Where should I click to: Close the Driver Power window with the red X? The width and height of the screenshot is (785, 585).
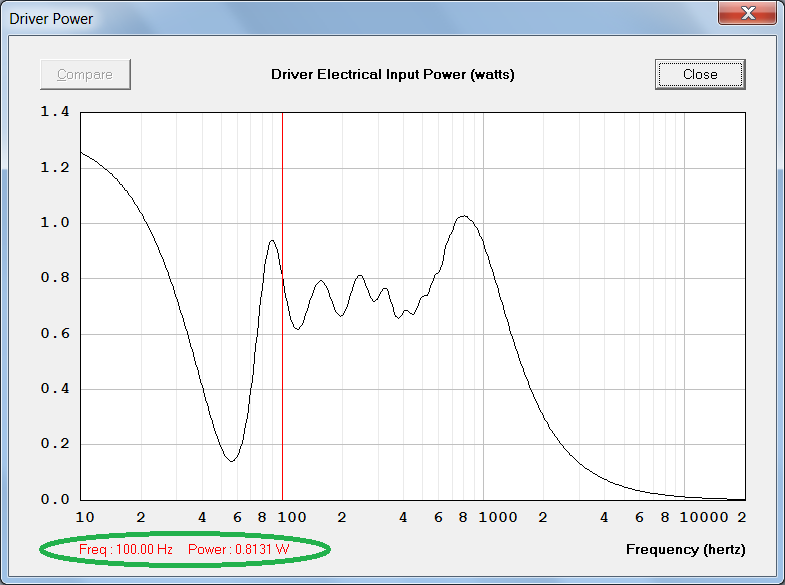pyautogui.click(x=747, y=13)
